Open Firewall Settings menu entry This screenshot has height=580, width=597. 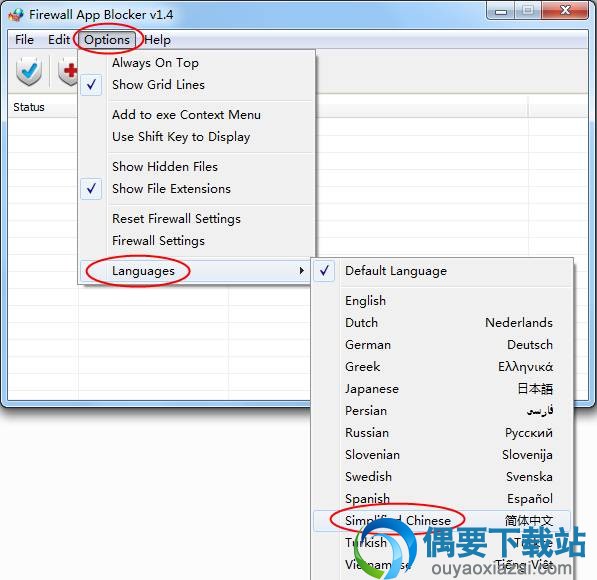click(197, 241)
